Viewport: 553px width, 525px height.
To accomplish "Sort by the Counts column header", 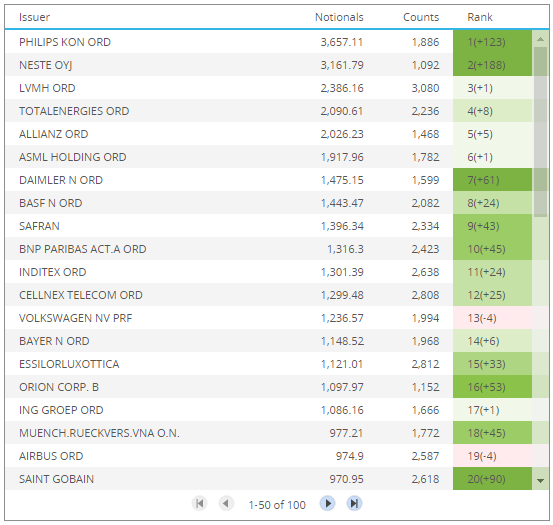I will point(421,17).
